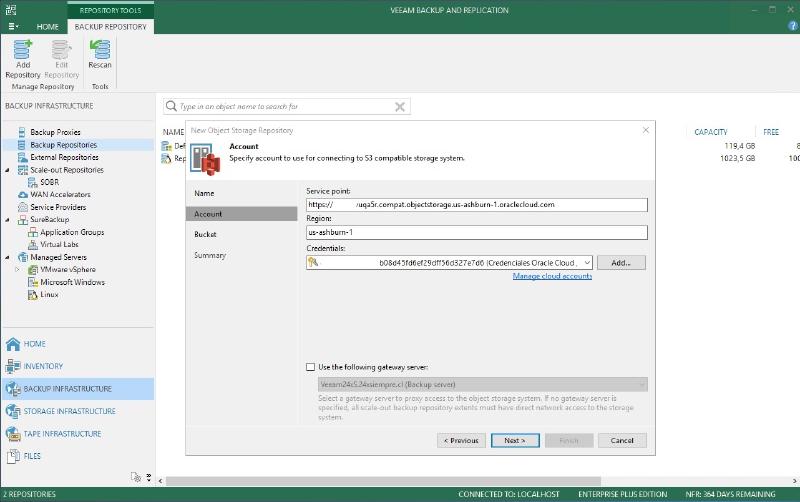
Task: Close the New Object Storage Repository dialog
Action: point(646,130)
